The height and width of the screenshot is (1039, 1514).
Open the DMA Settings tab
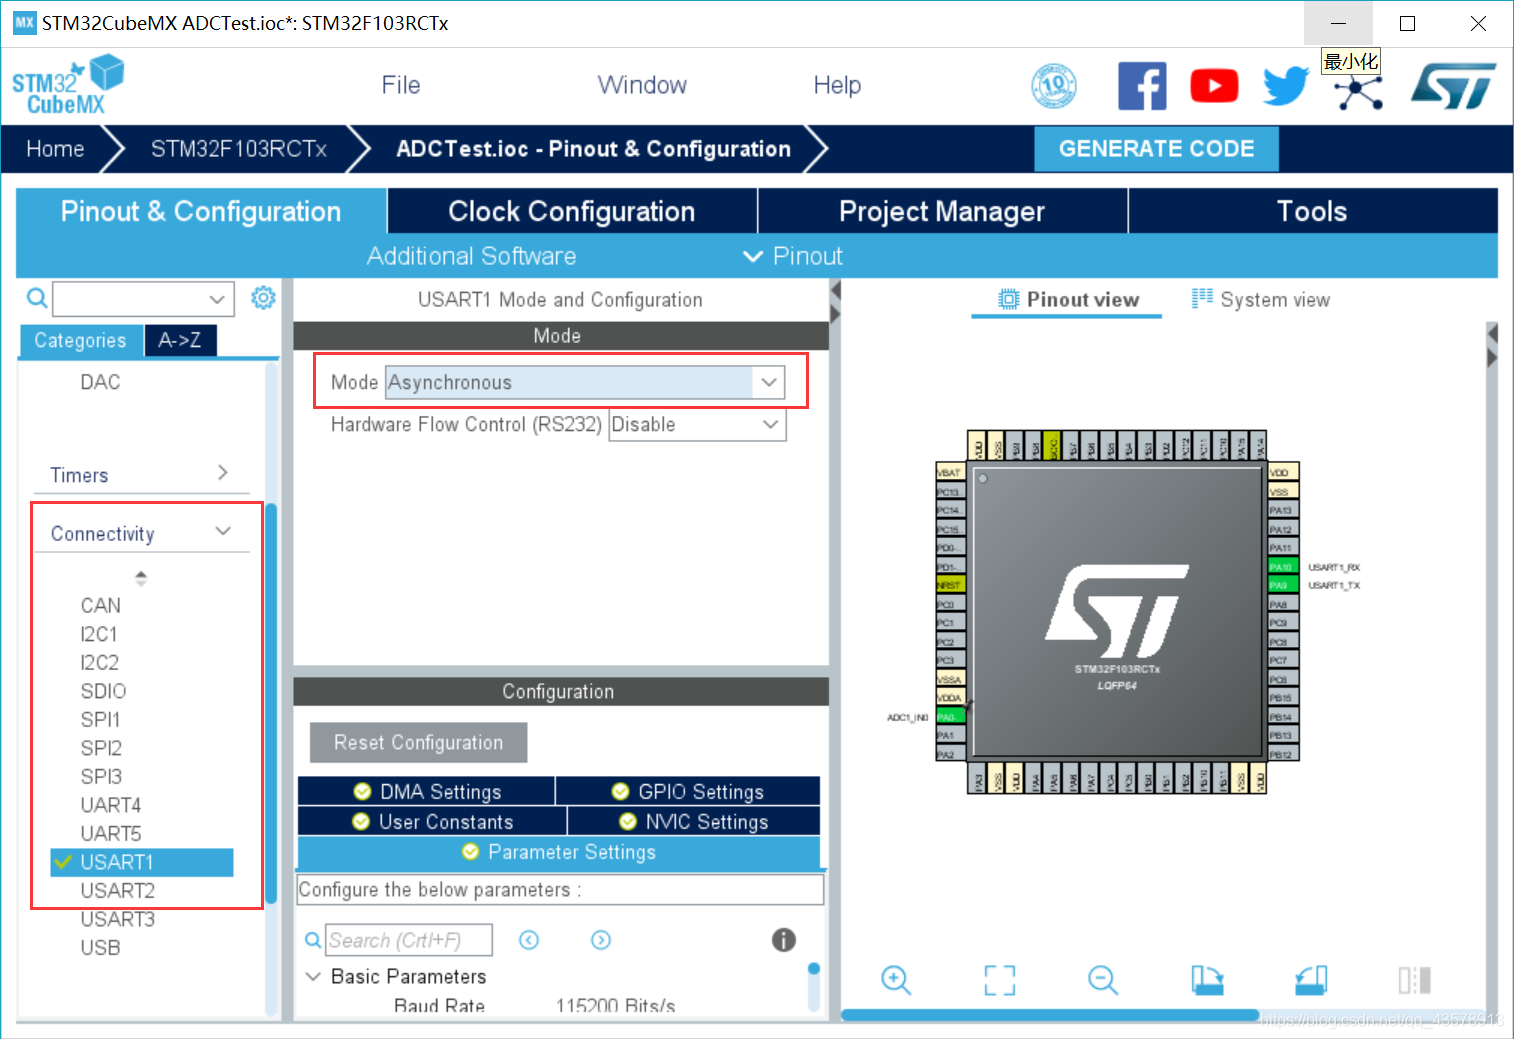pyautogui.click(x=426, y=791)
